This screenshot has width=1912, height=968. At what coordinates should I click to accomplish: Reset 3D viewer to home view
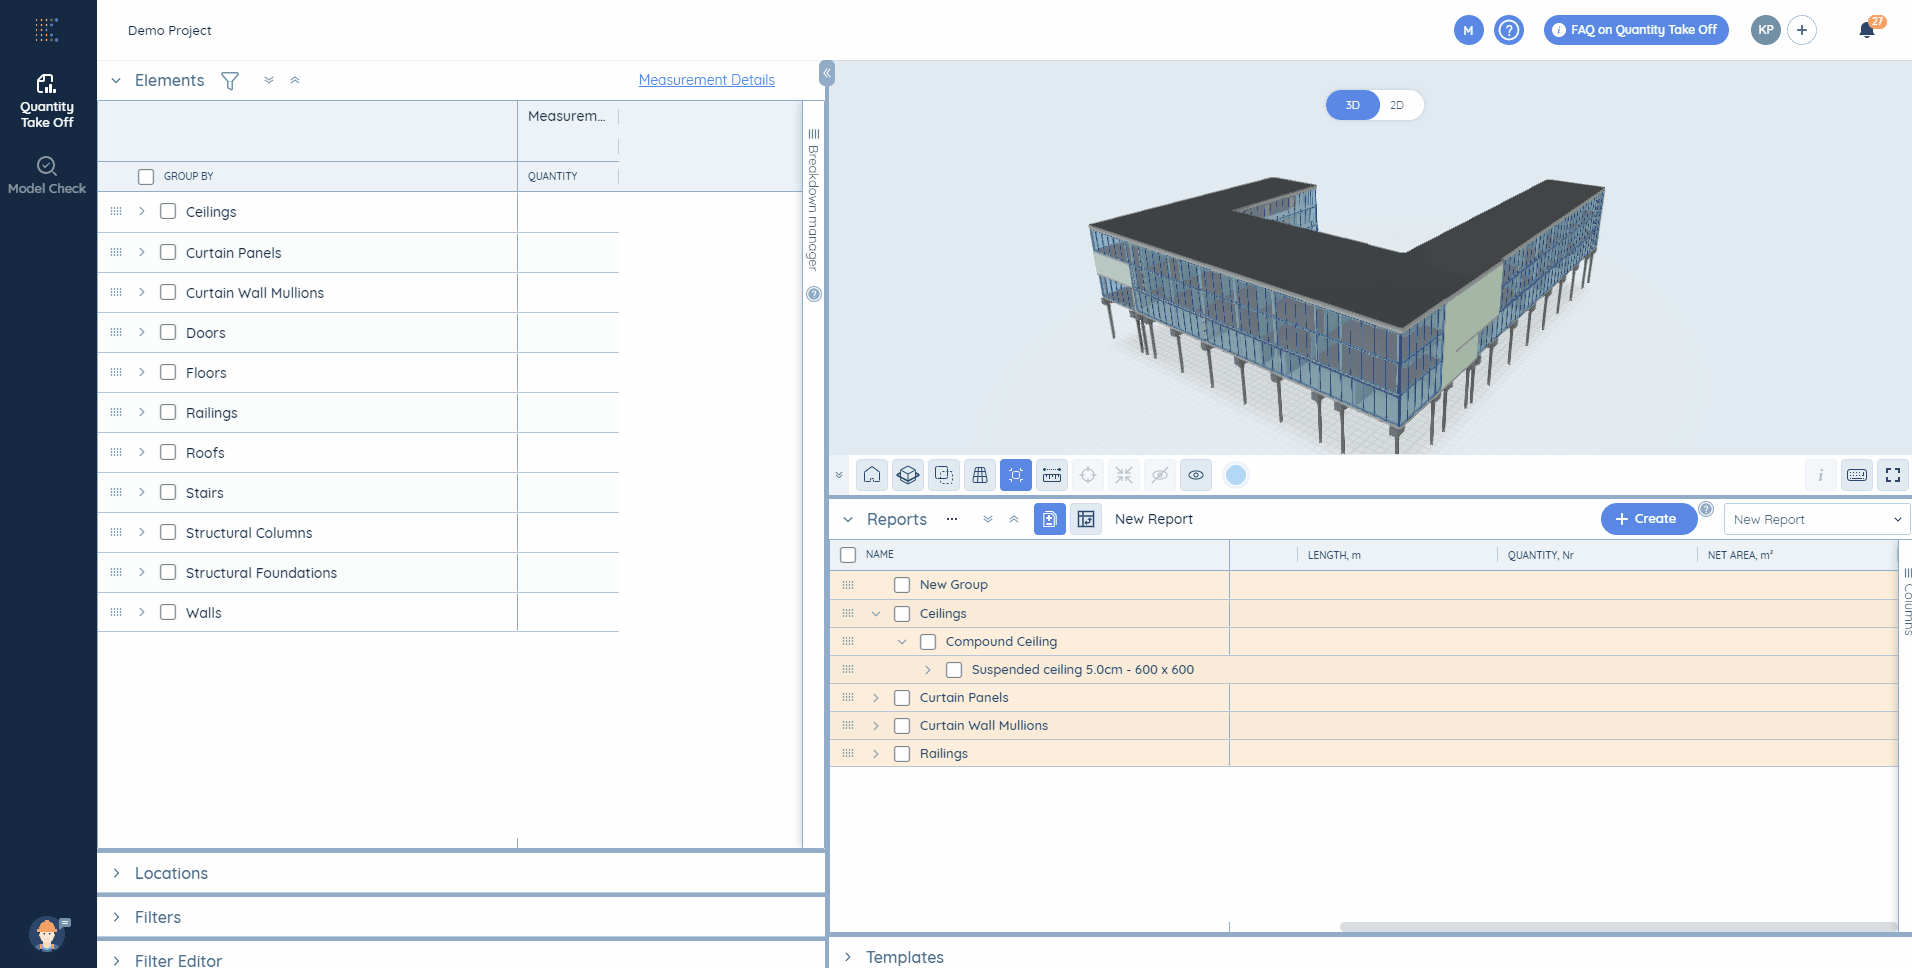pos(872,475)
